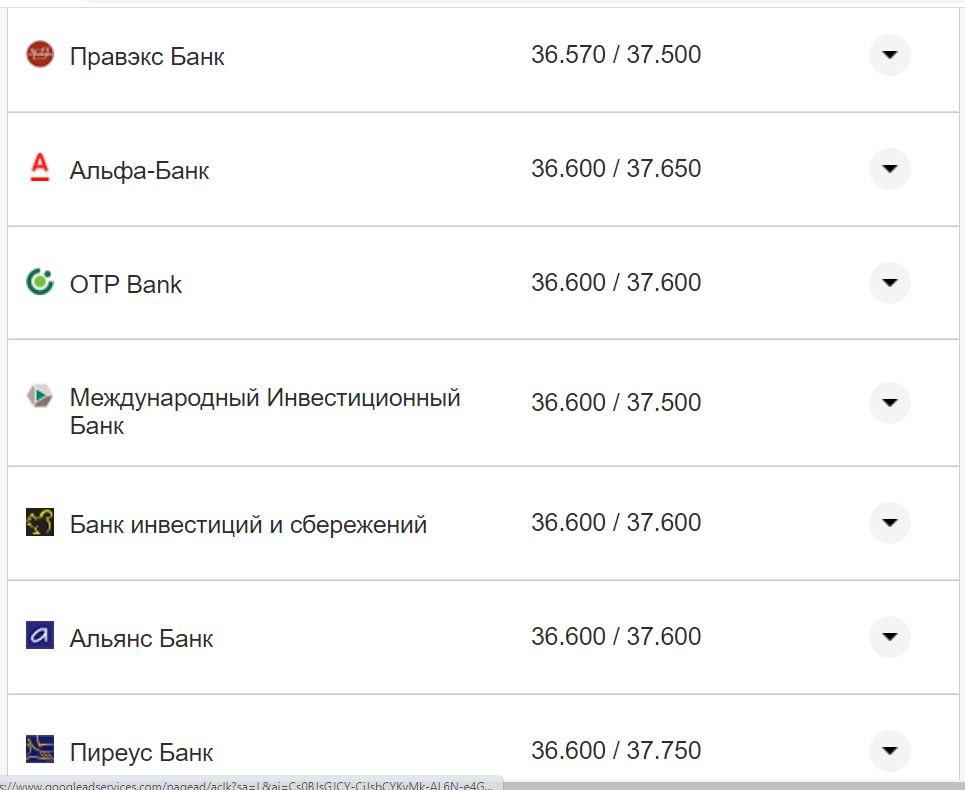Expand Банк инвестиций и сбережений row

(x=889, y=522)
